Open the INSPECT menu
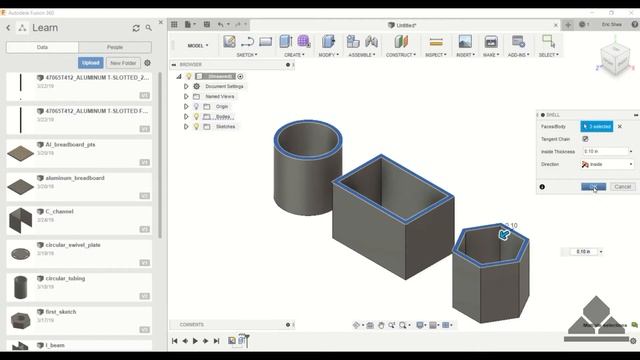 436,55
